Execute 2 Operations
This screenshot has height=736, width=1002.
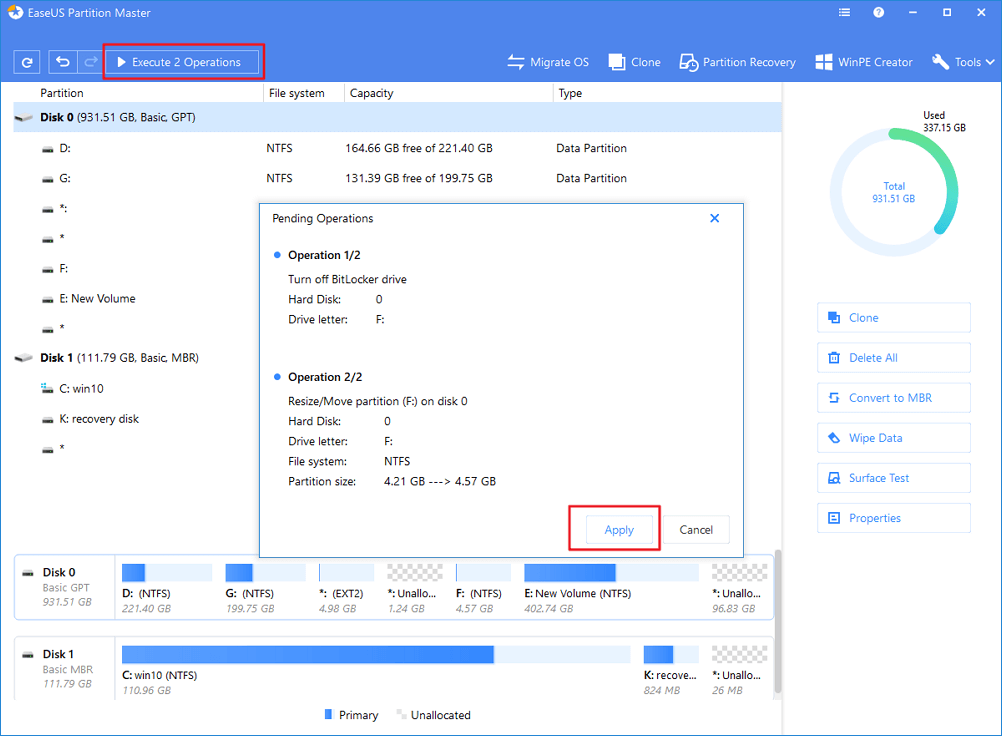(181, 62)
